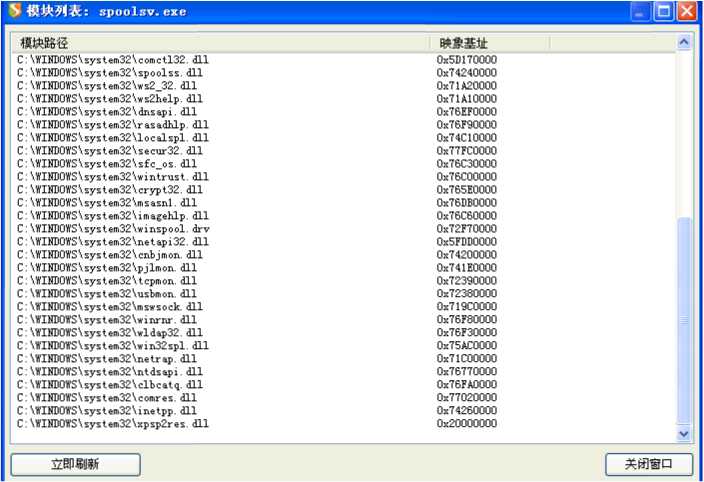Click base address 0x20000000
704x482 pixels.
pyautogui.click(x=466, y=424)
